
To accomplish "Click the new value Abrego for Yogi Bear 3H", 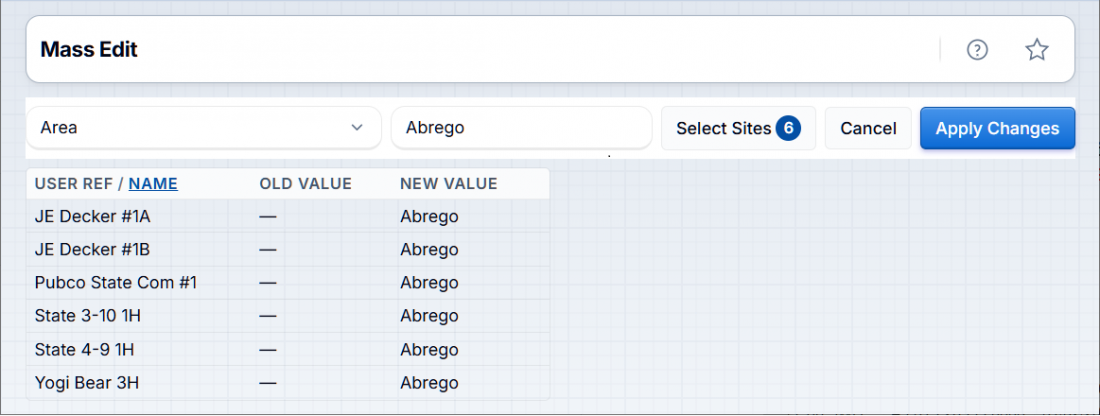I will [x=429, y=383].
